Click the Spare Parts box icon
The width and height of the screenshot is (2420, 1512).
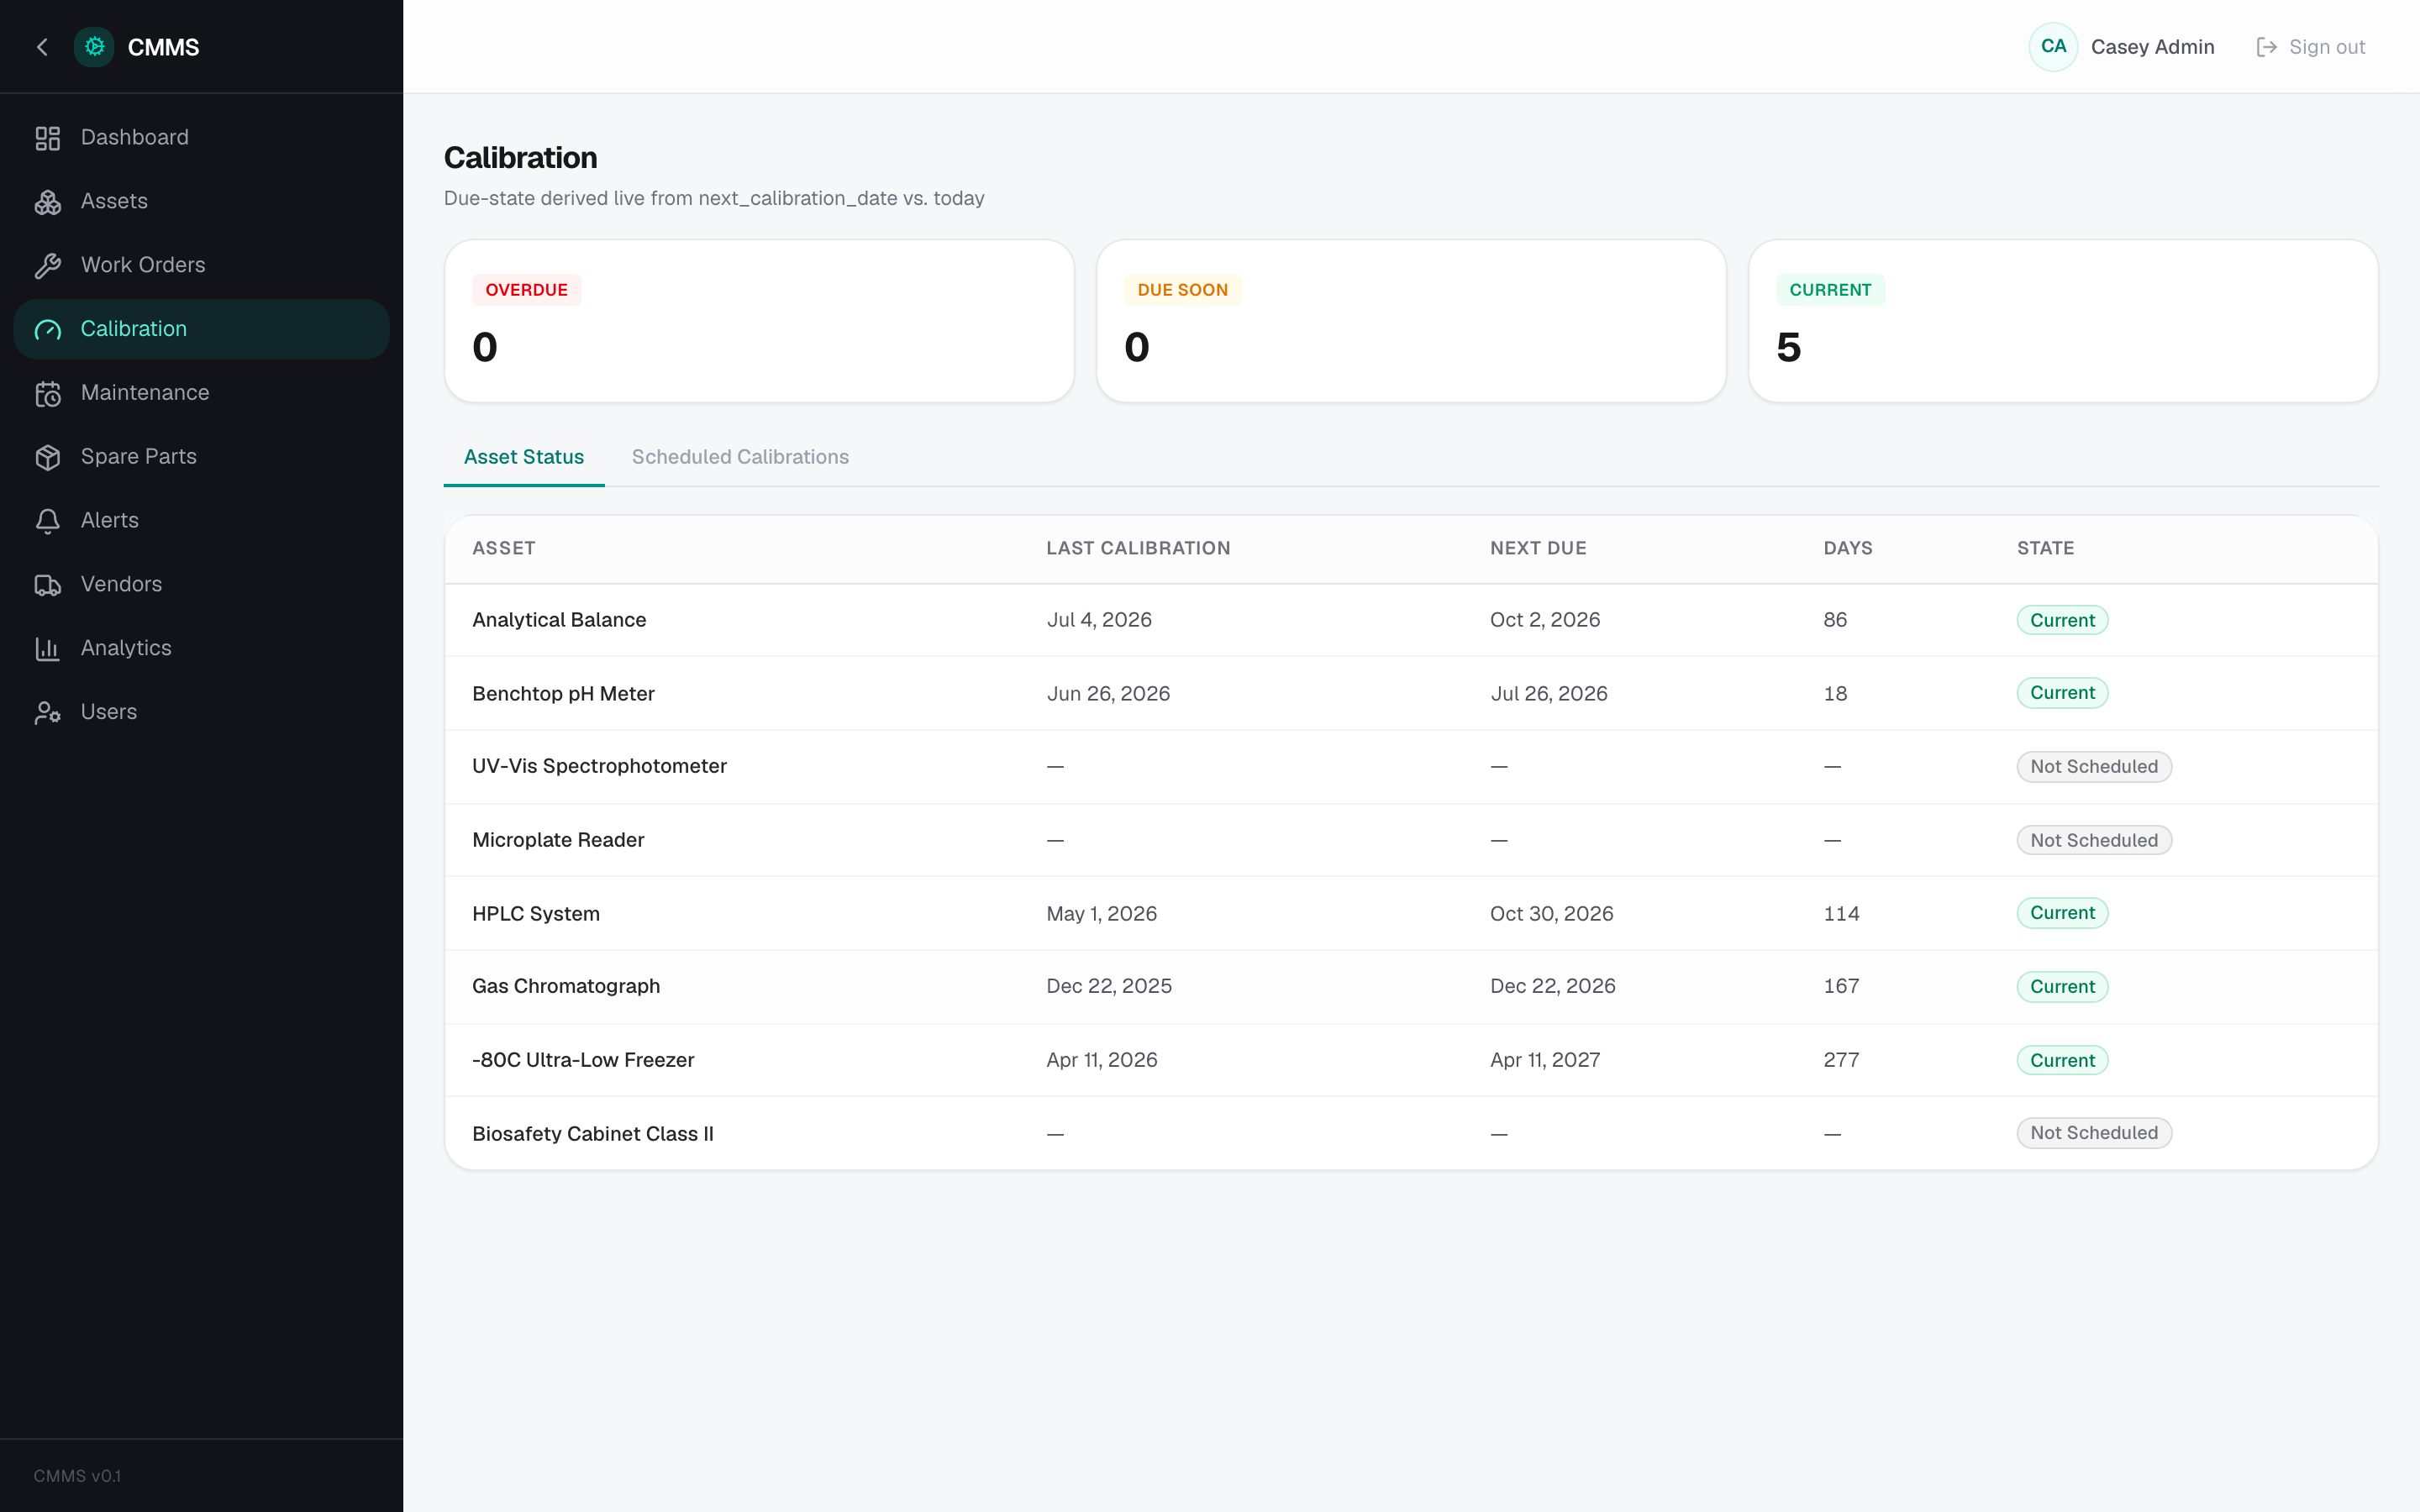click(x=48, y=457)
